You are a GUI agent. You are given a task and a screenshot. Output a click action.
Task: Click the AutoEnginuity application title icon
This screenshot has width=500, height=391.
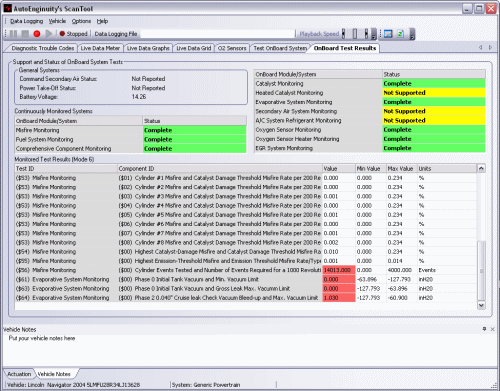point(8,8)
